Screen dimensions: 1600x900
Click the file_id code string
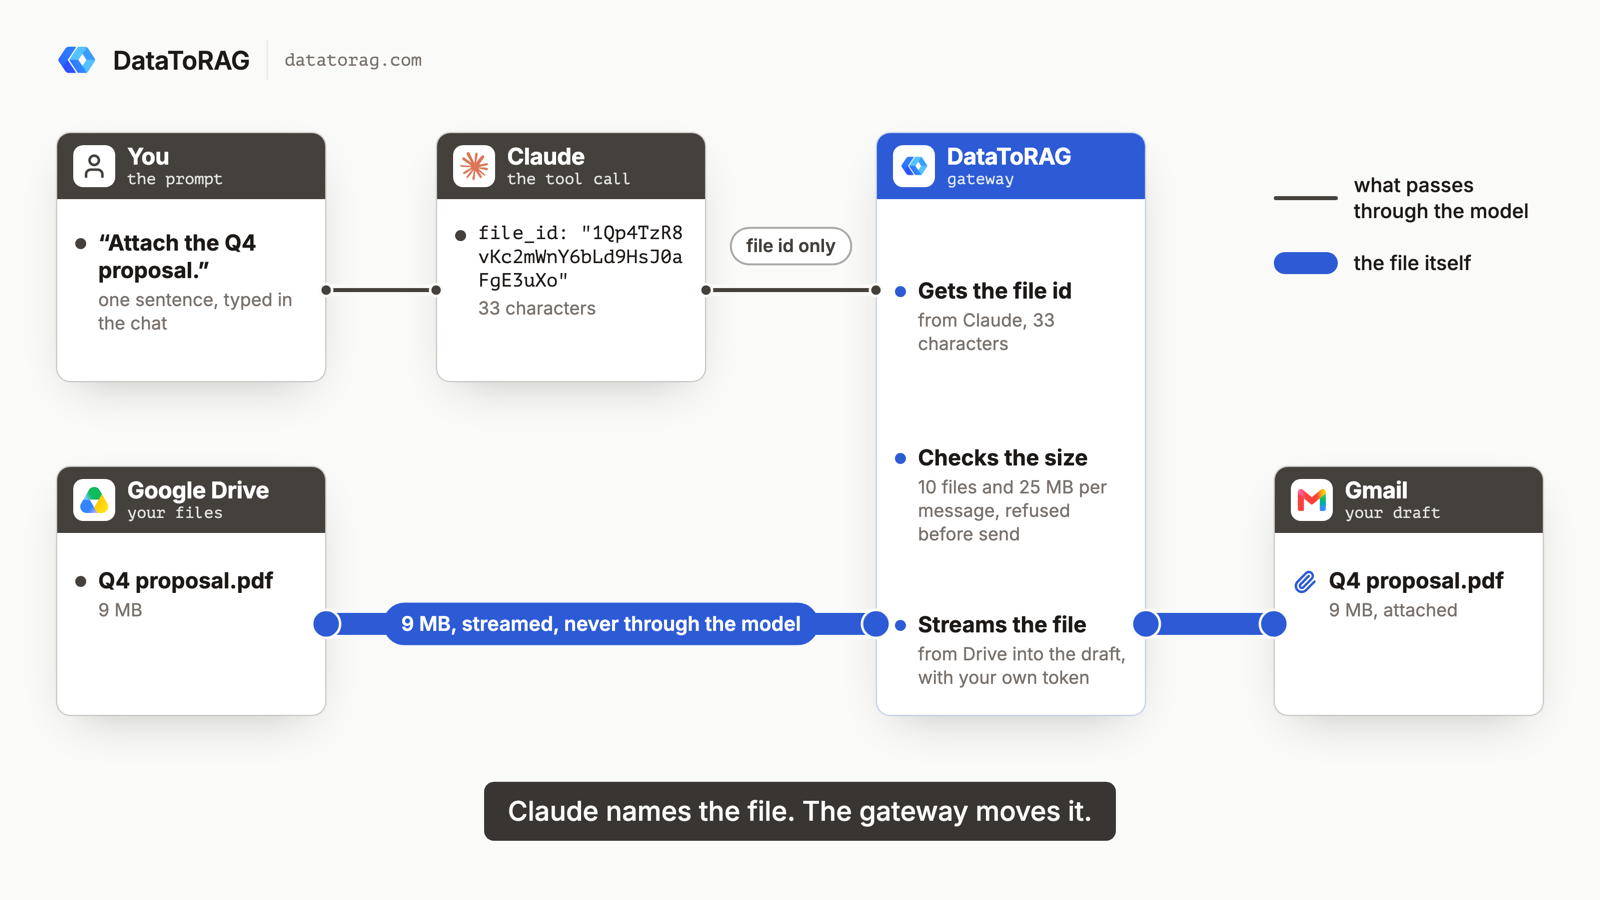580,256
